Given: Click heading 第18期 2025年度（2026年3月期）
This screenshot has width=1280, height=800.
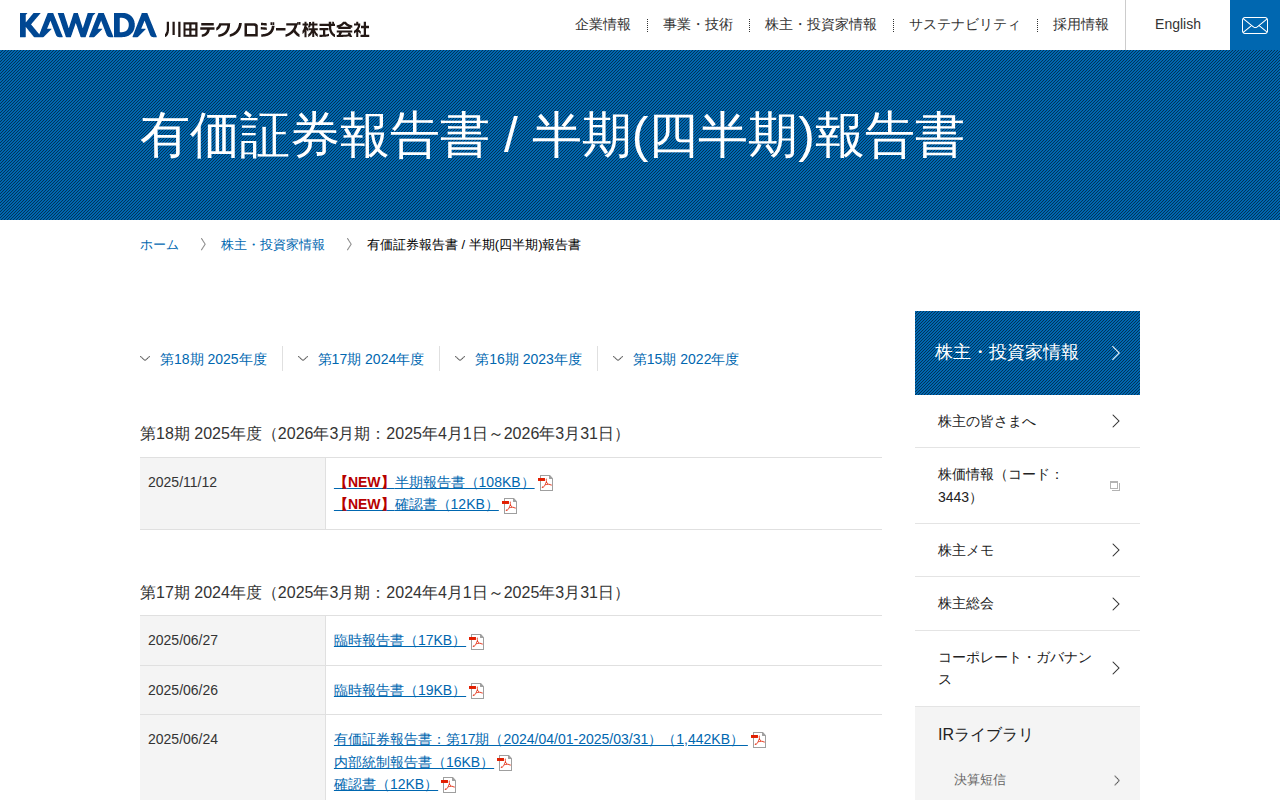Looking at the screenshot, I should pos(384,434).
